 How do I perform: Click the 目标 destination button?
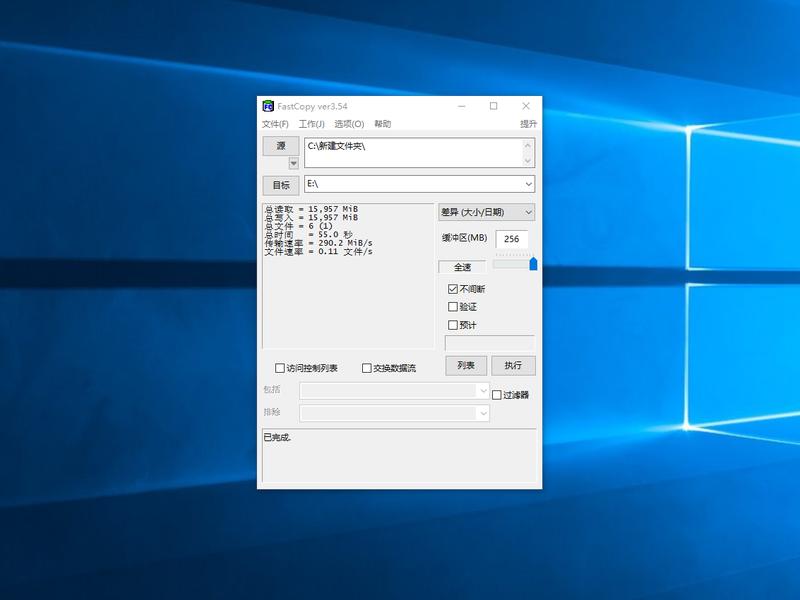[x=281, y=185]
